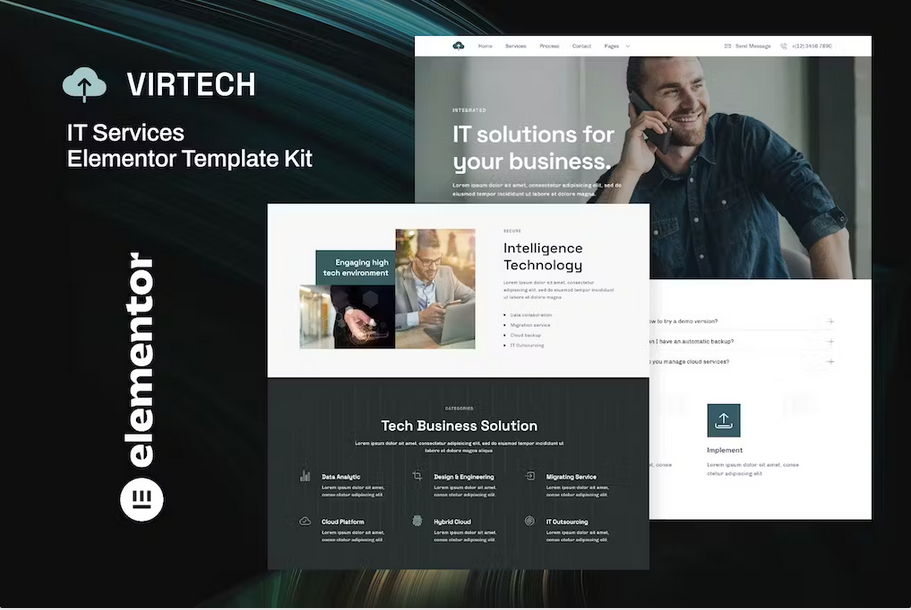Click the Cloud Platform cloud icon
The image size is (911, 610).
coord(304,522)
